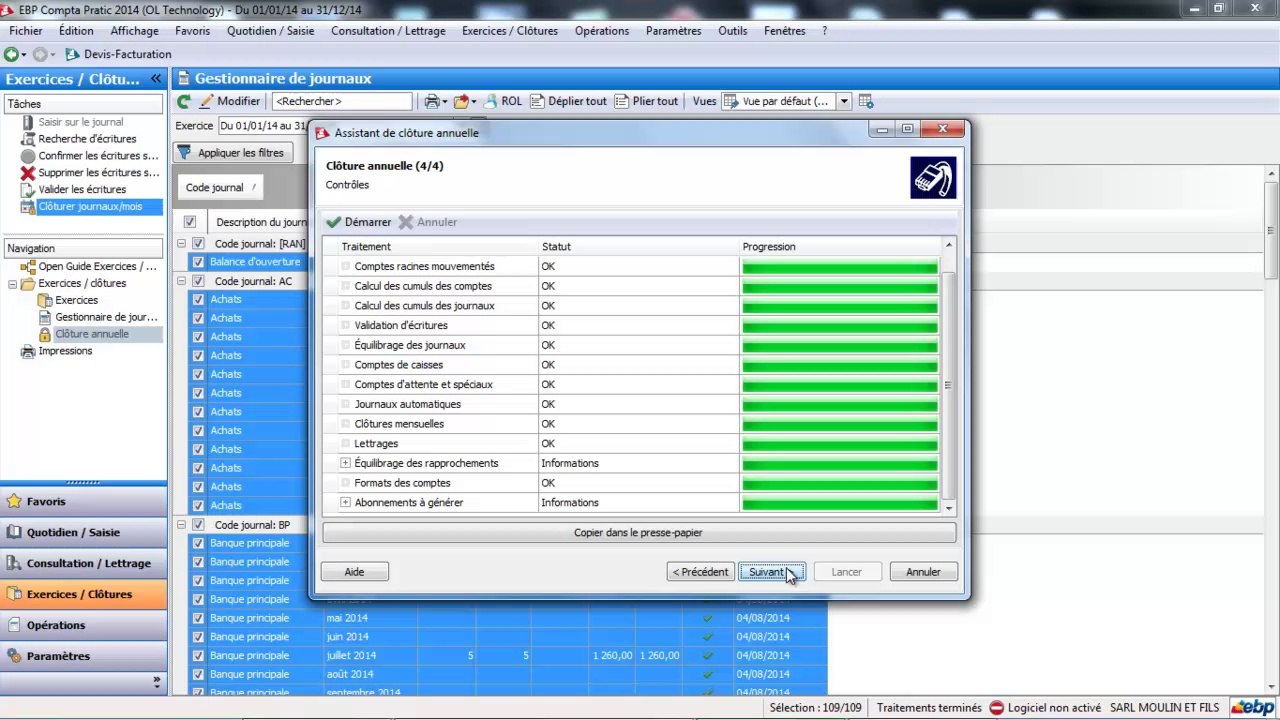The image size is (1280, 720).
Task: Click the Open Guide Exercices icon
Action: coord(28,267)
